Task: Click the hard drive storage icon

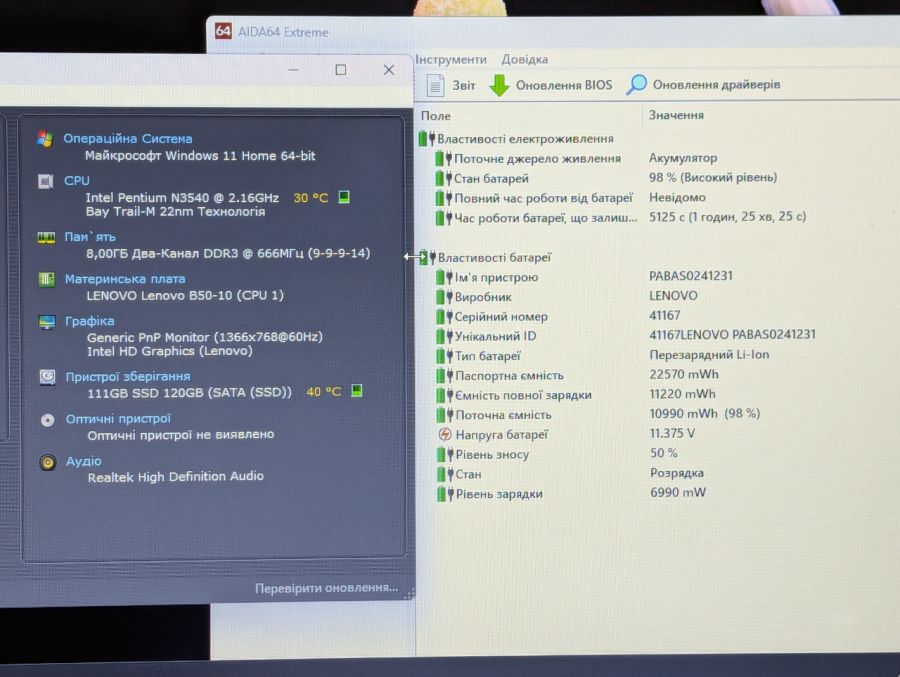Action: (47, 377)
